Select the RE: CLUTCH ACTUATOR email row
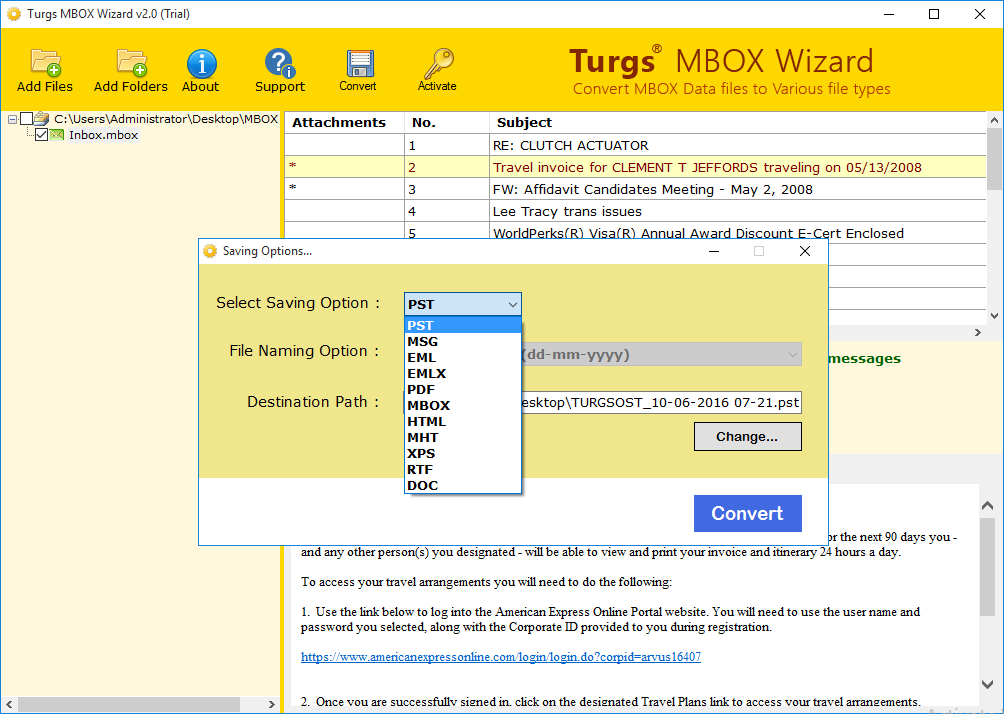 635,145
